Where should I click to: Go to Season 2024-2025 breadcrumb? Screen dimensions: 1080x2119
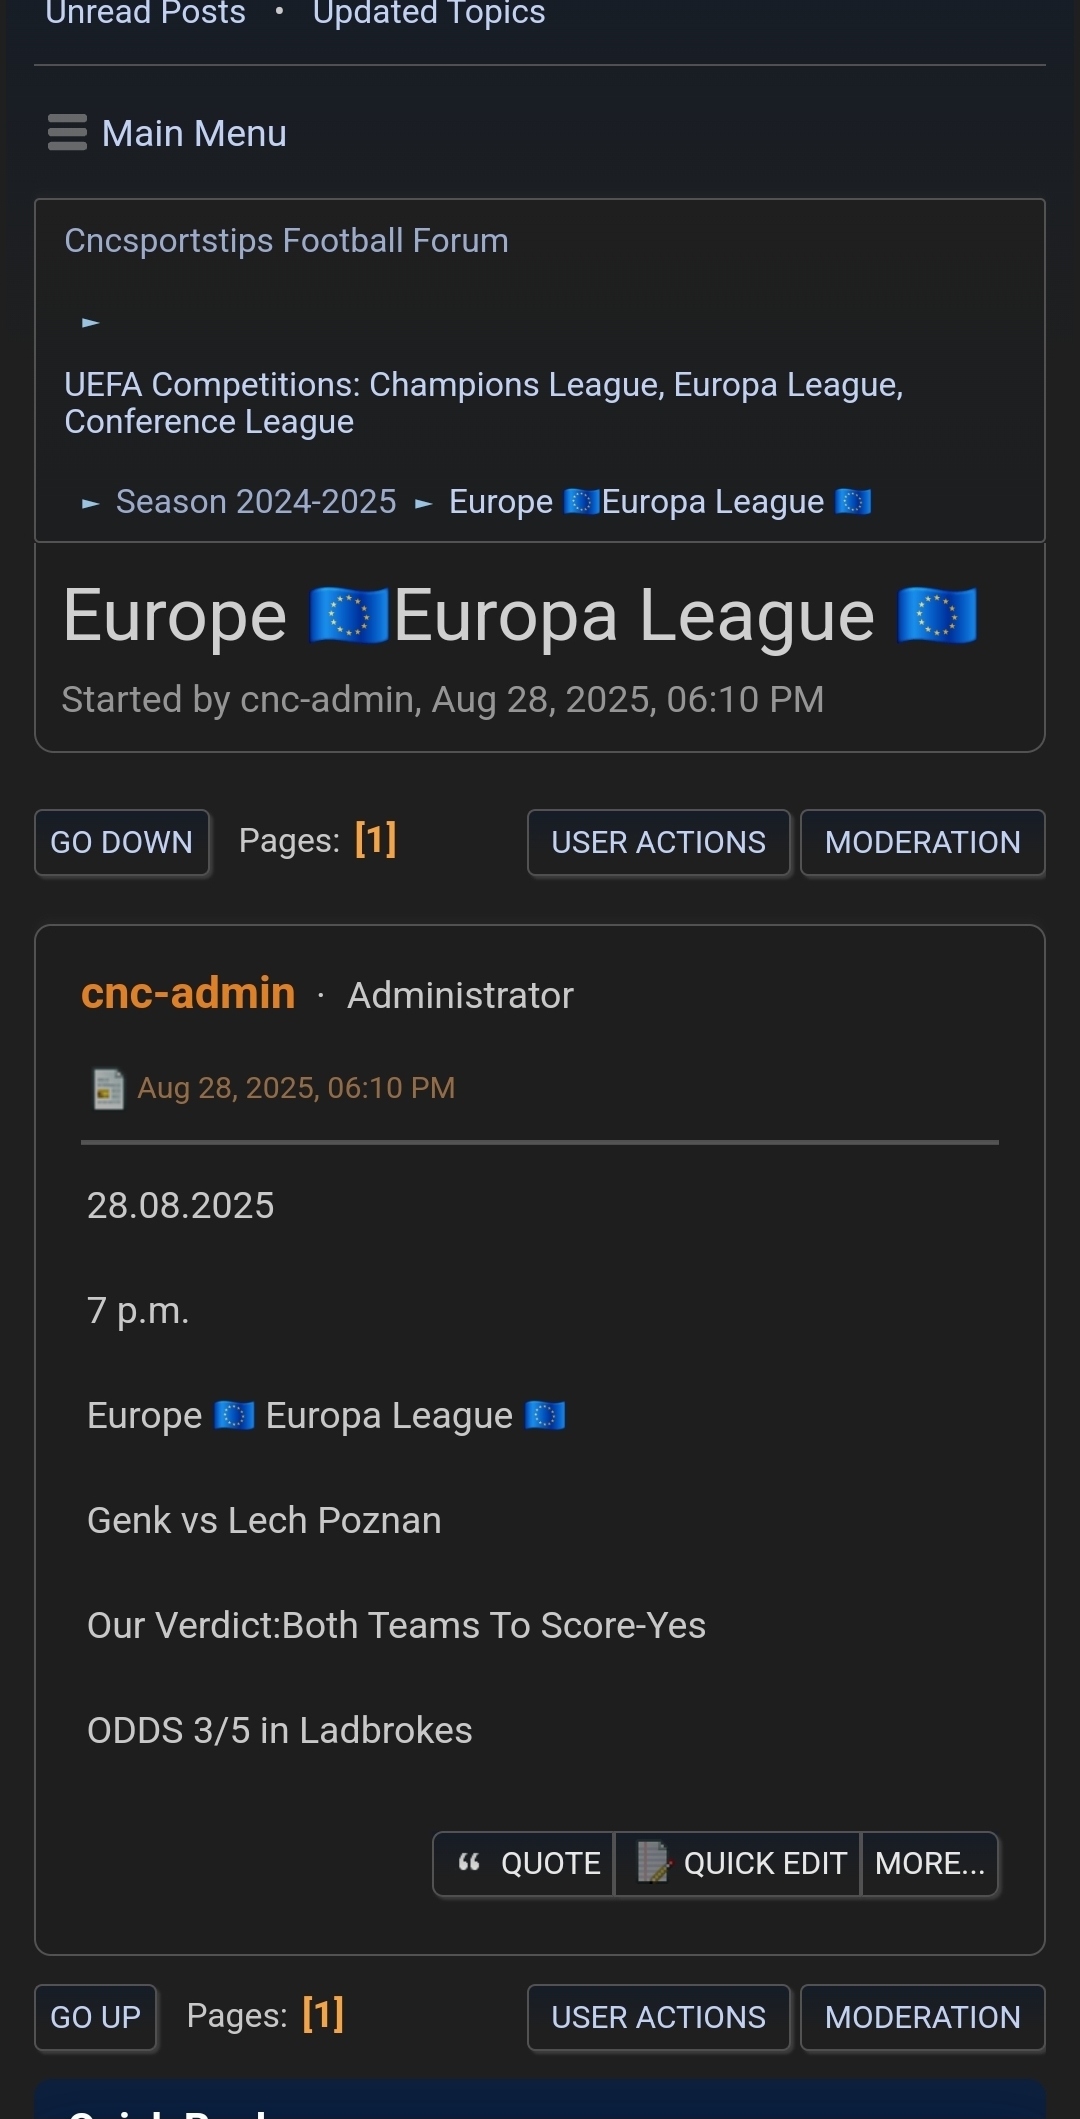pyautogui.click(x=256, y=502)
